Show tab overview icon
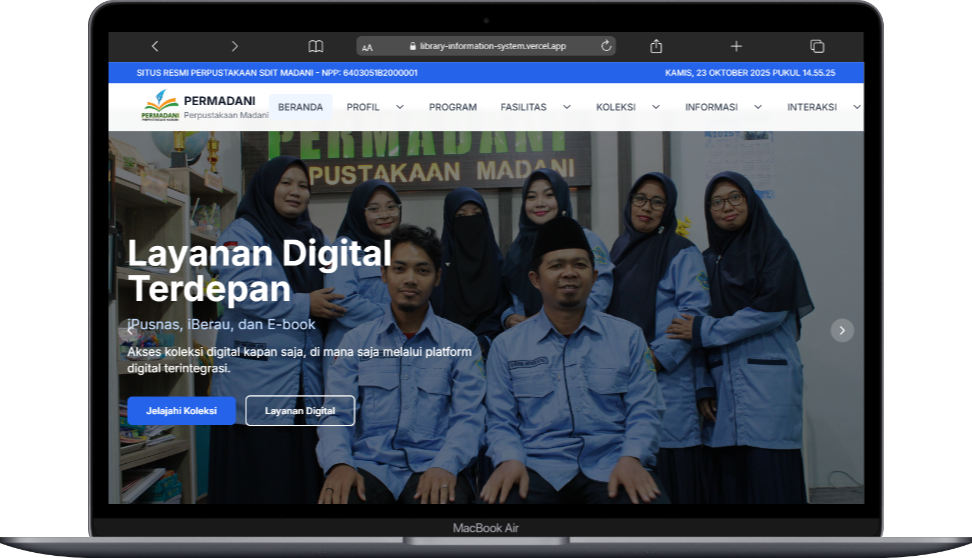The image size is (972, 558). (817, 46)
